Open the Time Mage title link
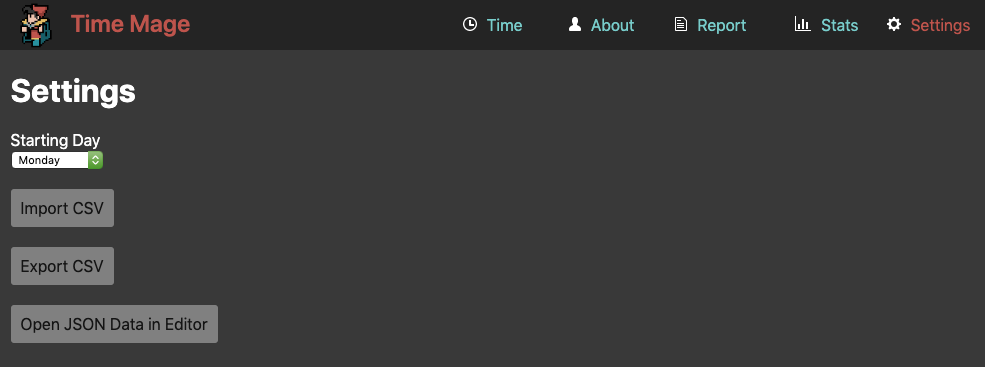 [x=130, y=25]
